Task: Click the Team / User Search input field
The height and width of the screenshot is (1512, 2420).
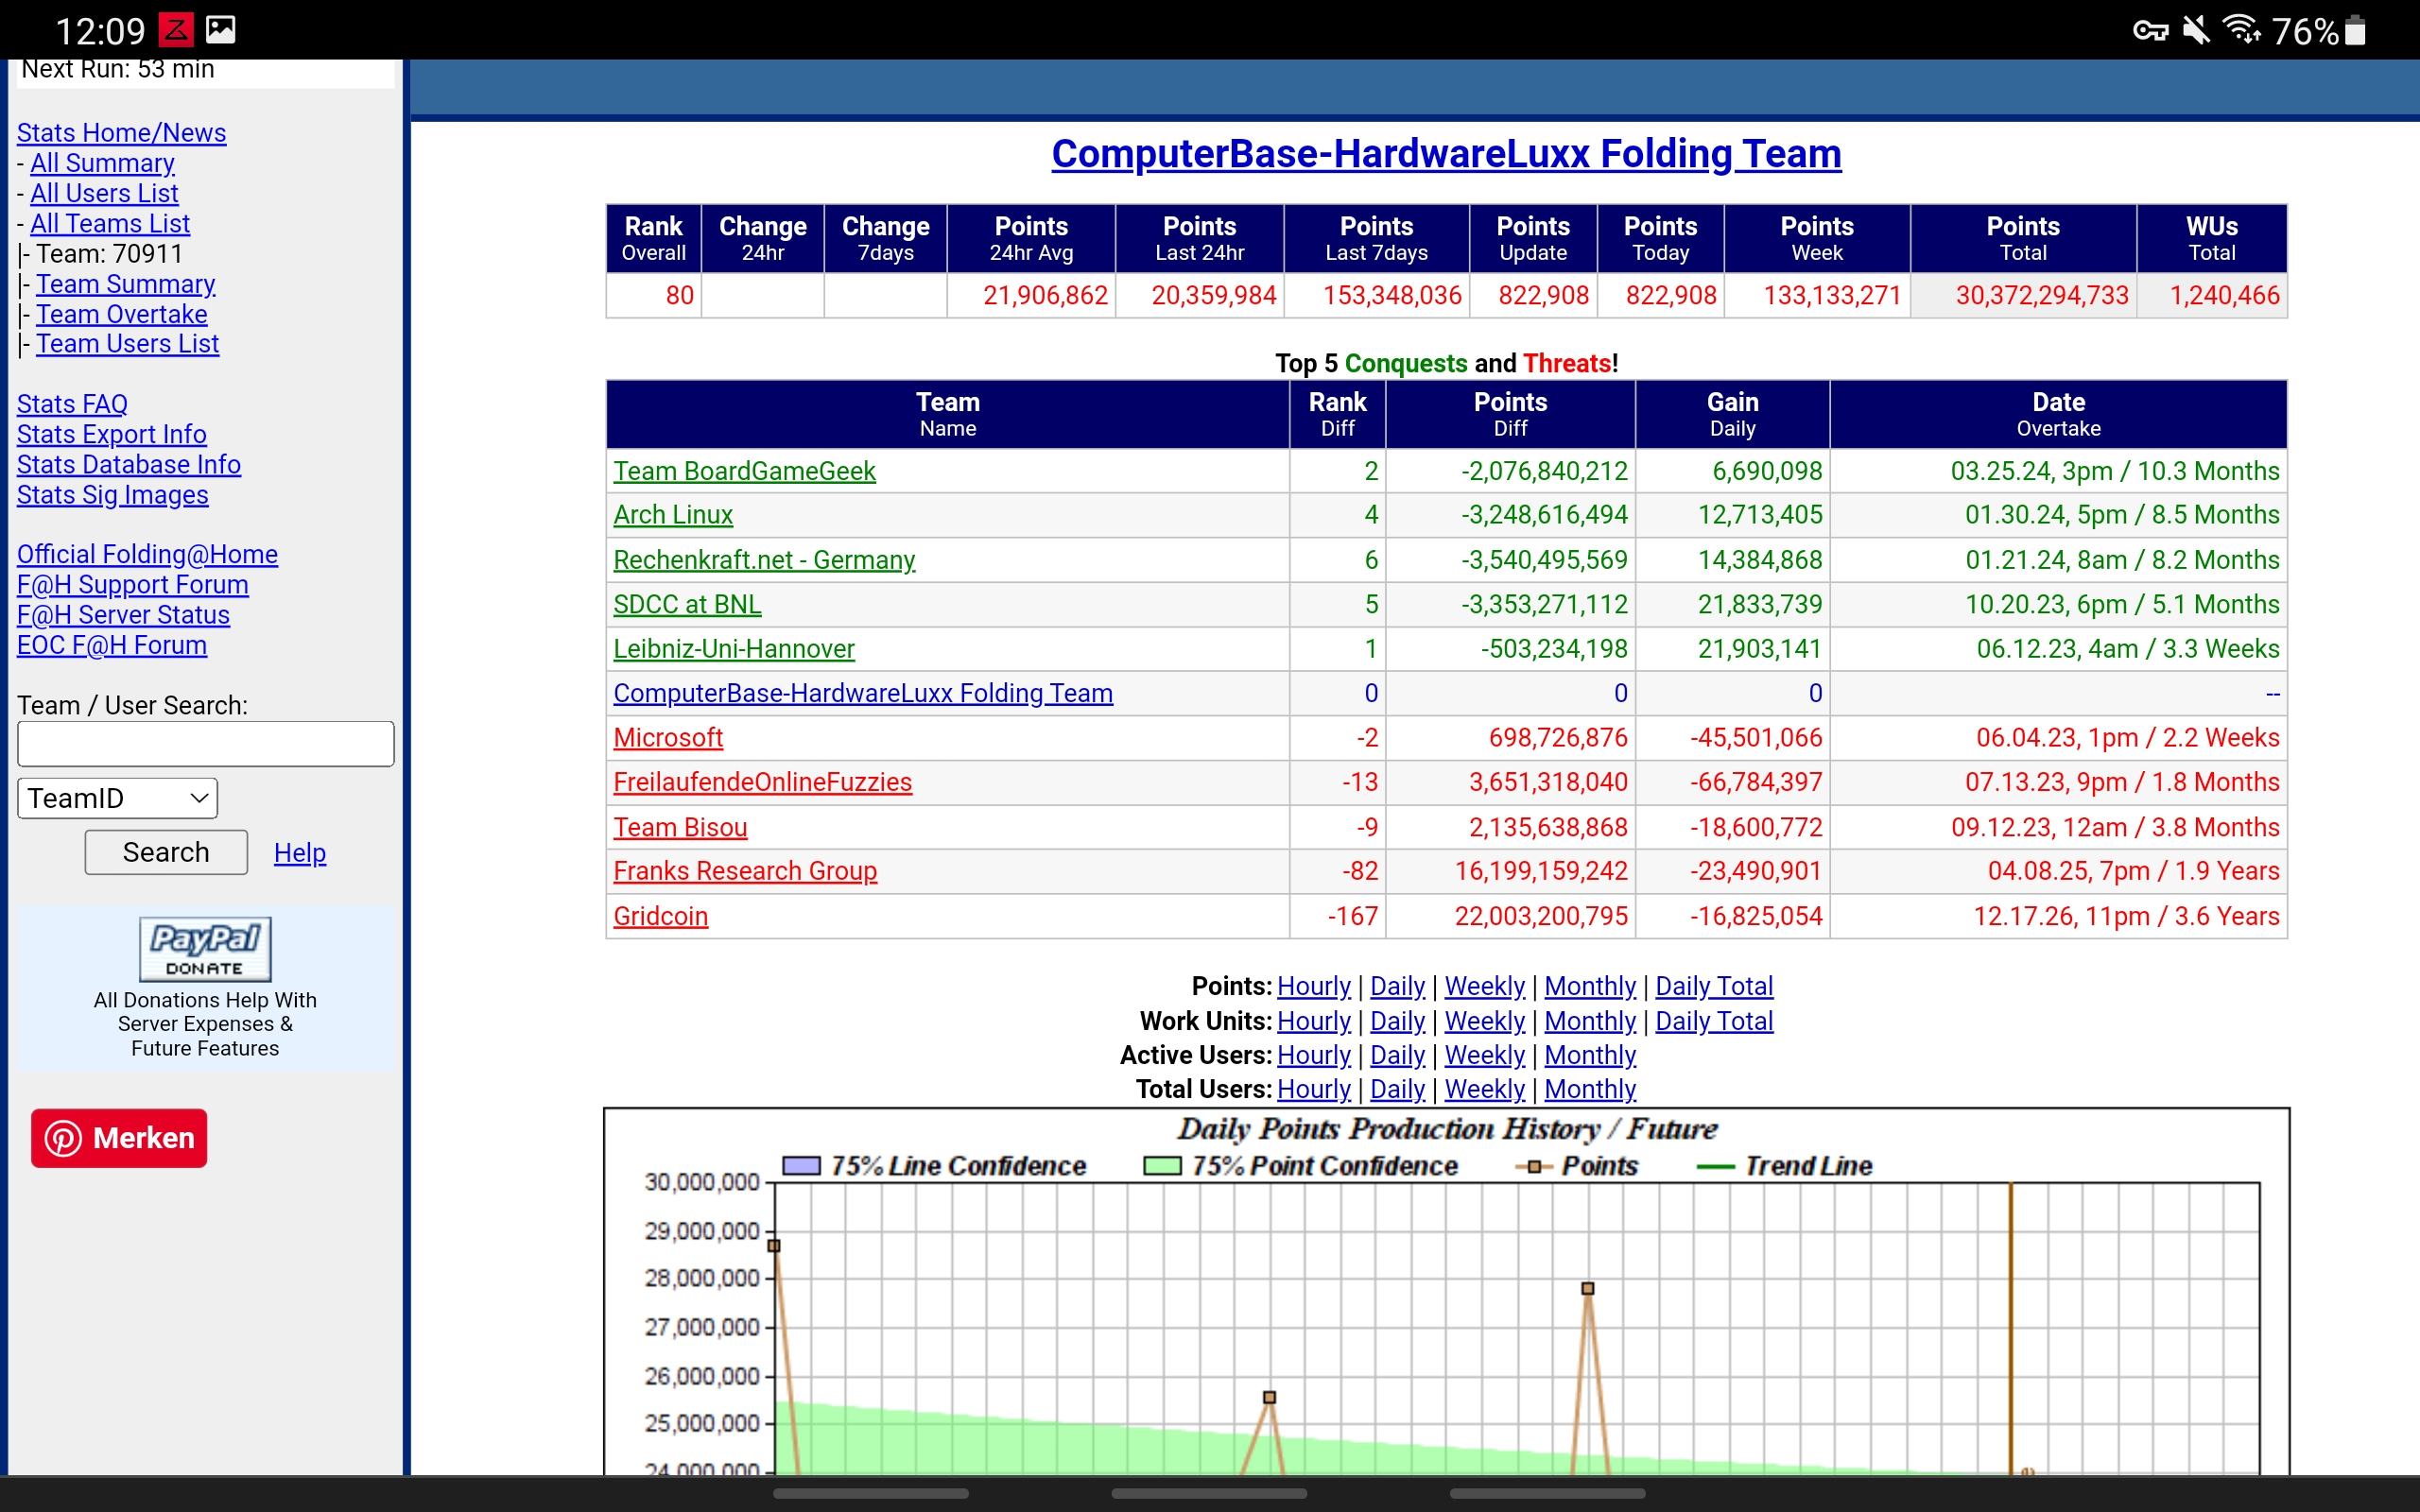Action: (206, 744)
